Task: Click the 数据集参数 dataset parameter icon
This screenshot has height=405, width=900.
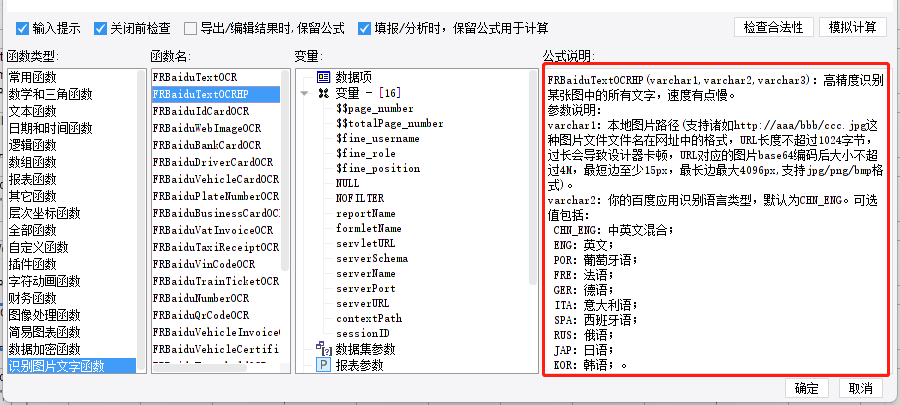Action: point(324,349)
